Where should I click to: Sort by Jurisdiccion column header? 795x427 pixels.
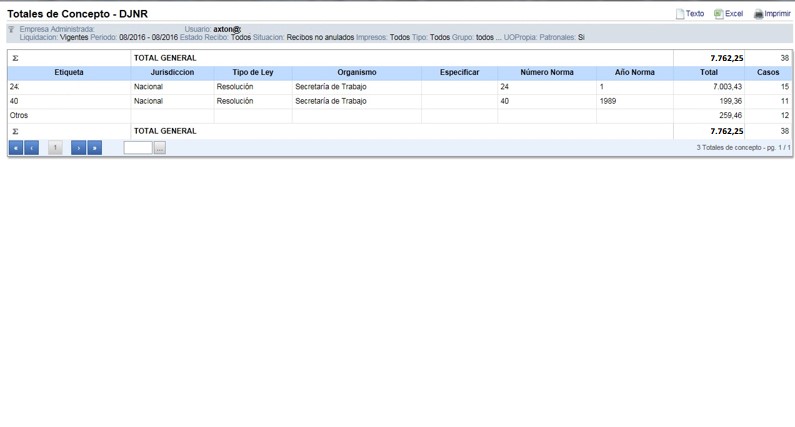pos(172,73)
